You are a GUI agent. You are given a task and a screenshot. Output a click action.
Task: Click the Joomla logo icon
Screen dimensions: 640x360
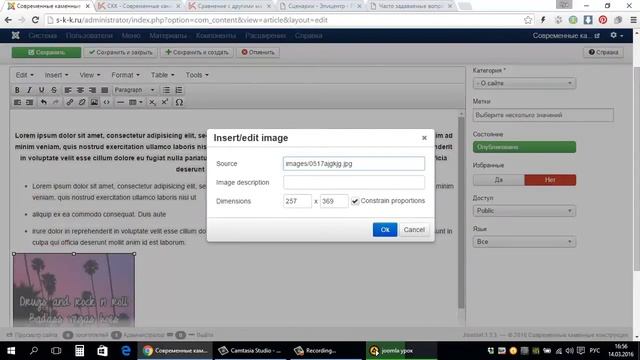(16, 36)
